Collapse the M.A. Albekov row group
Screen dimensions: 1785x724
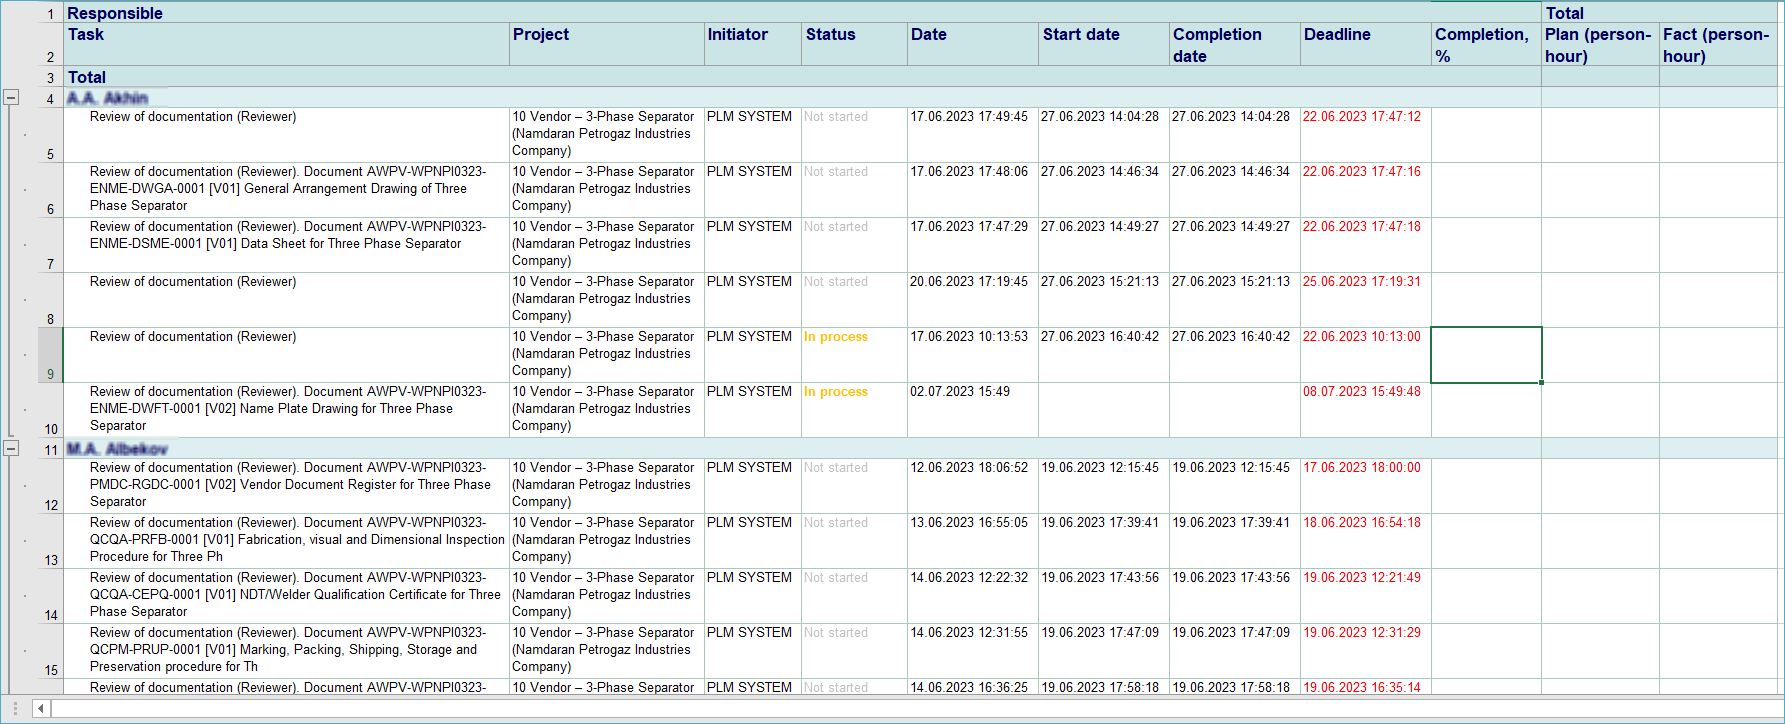[11, 449]
